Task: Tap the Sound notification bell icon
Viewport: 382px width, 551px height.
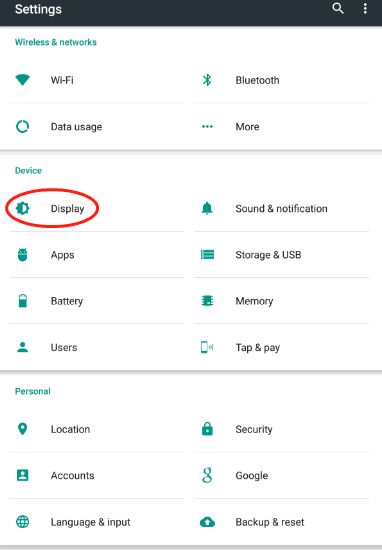Action: click(207, 208)
